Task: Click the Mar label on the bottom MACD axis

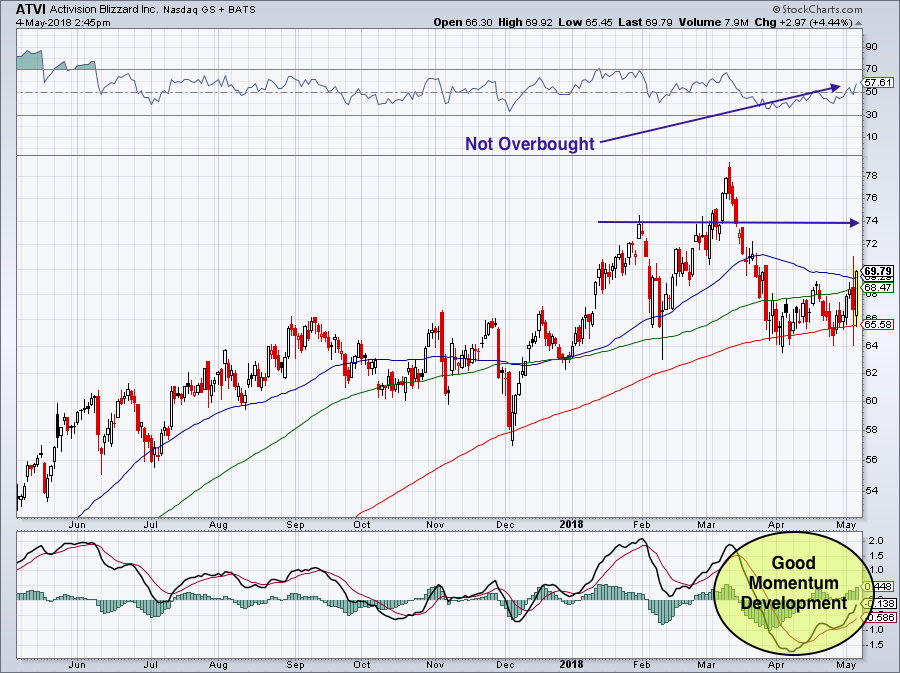Action: [x=706, y=665]
